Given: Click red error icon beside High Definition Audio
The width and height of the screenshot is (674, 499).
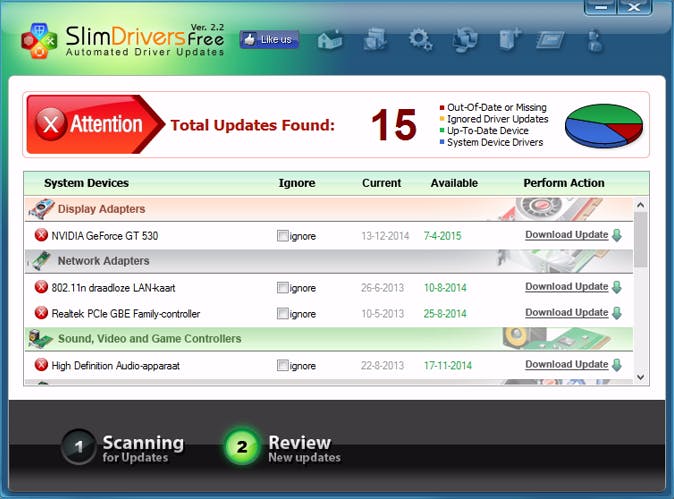Looking at the screenshot, I should 41,365.
